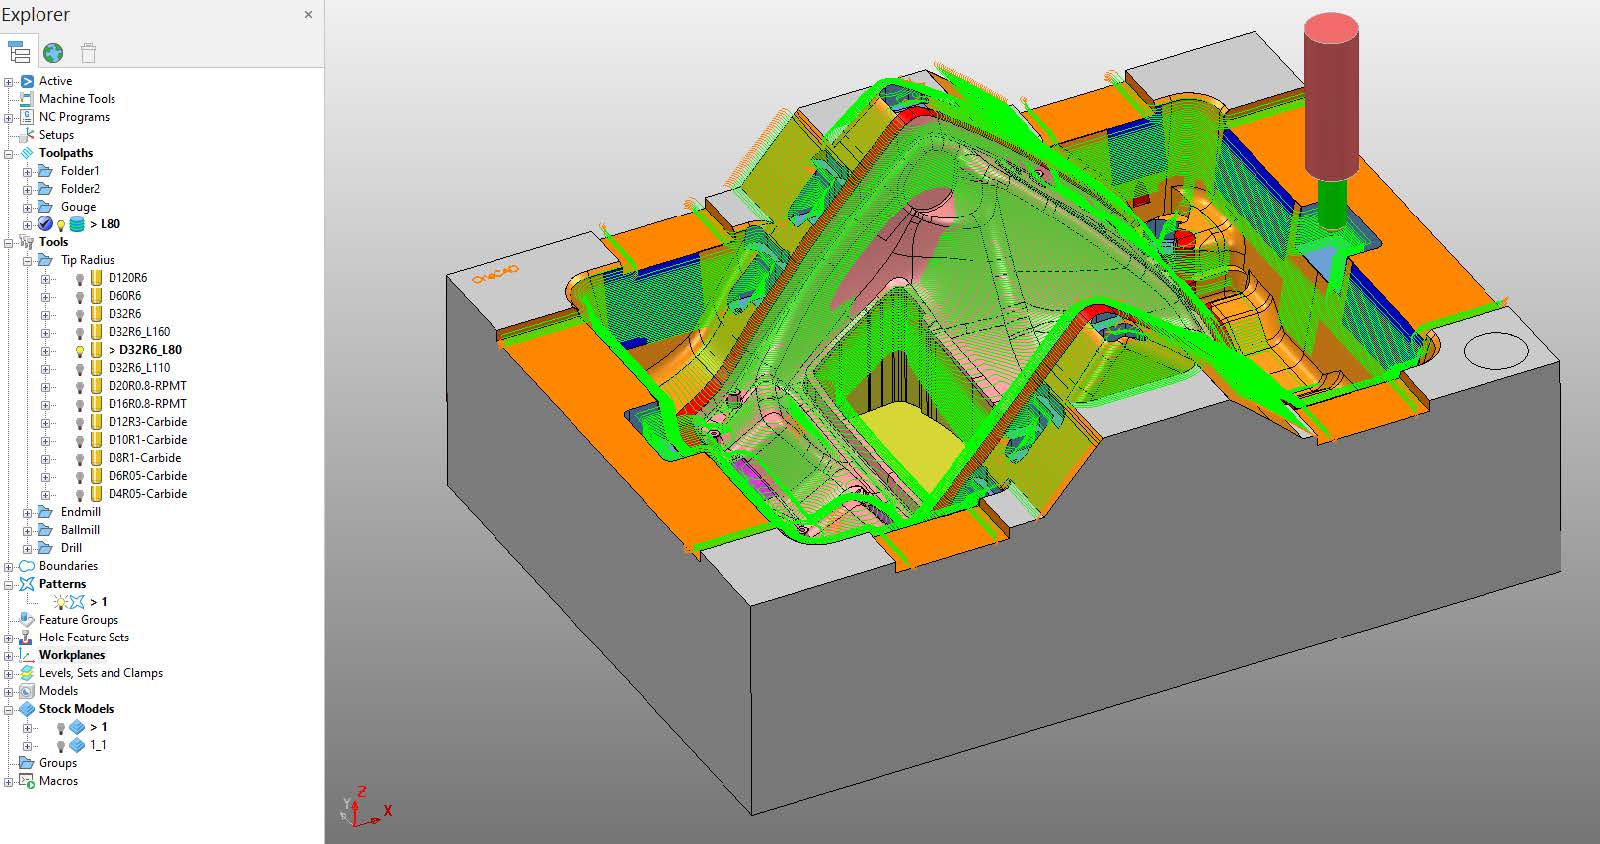Click the Setups icon in tree
The width and height of the screenshot is (1600, 844).
click(x=27, y=135)
